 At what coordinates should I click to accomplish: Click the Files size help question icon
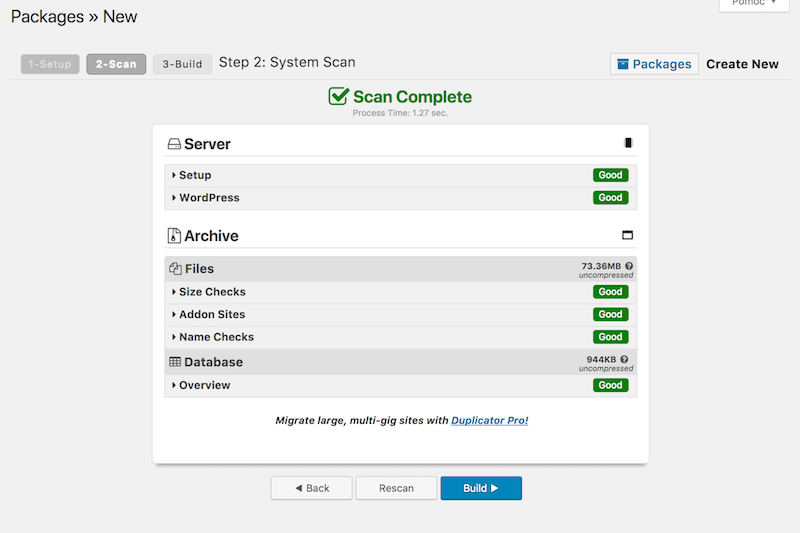[629, 266]
